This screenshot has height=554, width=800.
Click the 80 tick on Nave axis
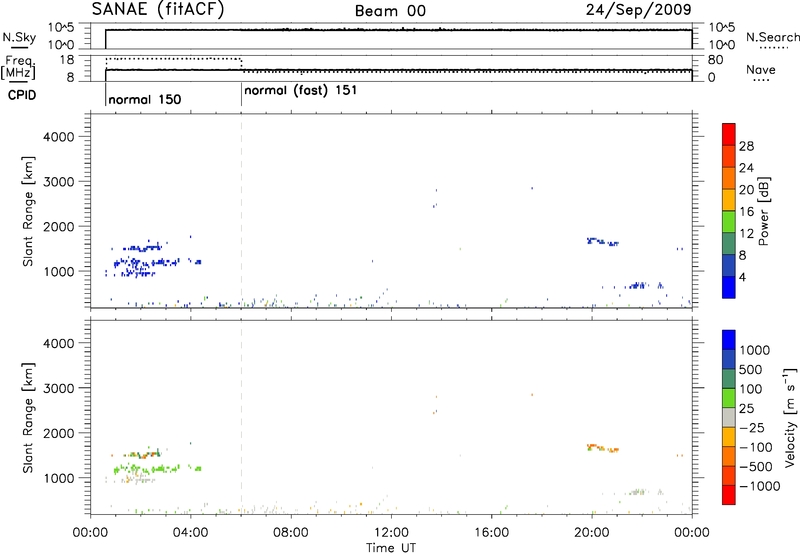coord(715,60)
